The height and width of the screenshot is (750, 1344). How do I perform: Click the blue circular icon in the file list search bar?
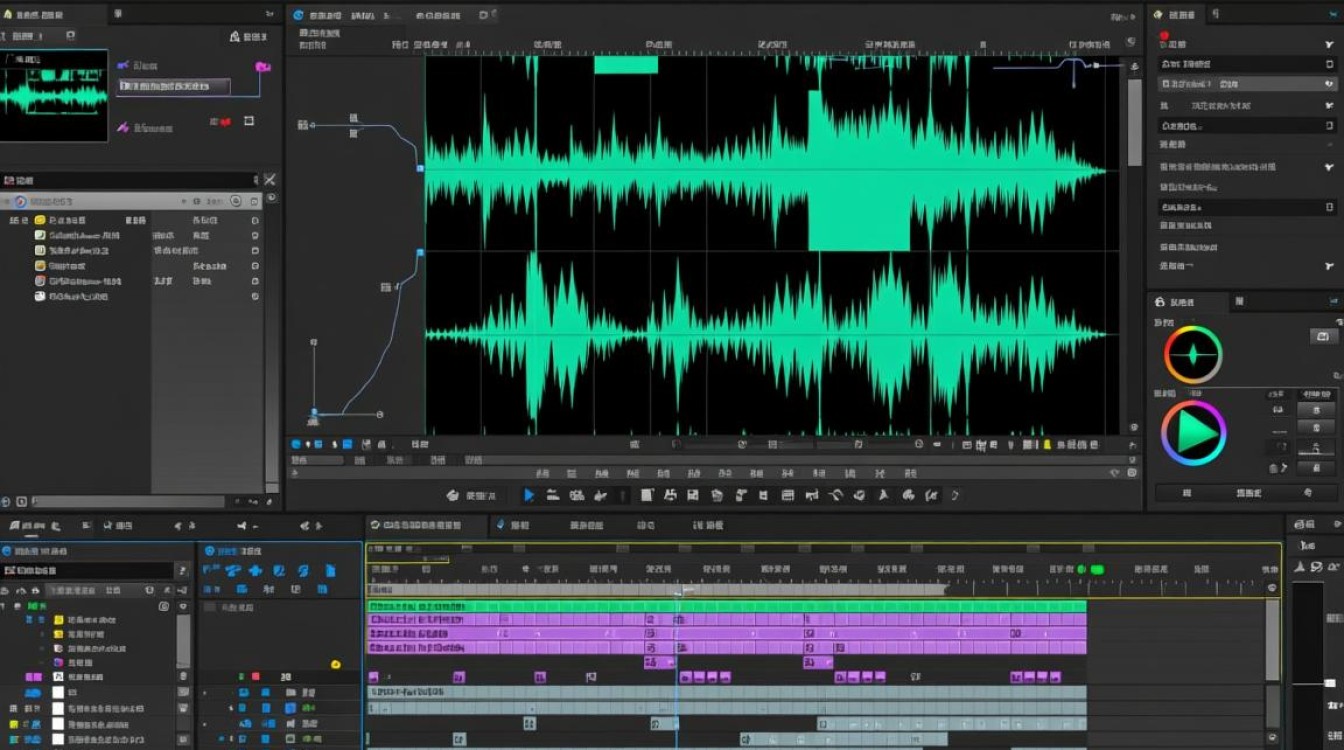coord(19,201)
